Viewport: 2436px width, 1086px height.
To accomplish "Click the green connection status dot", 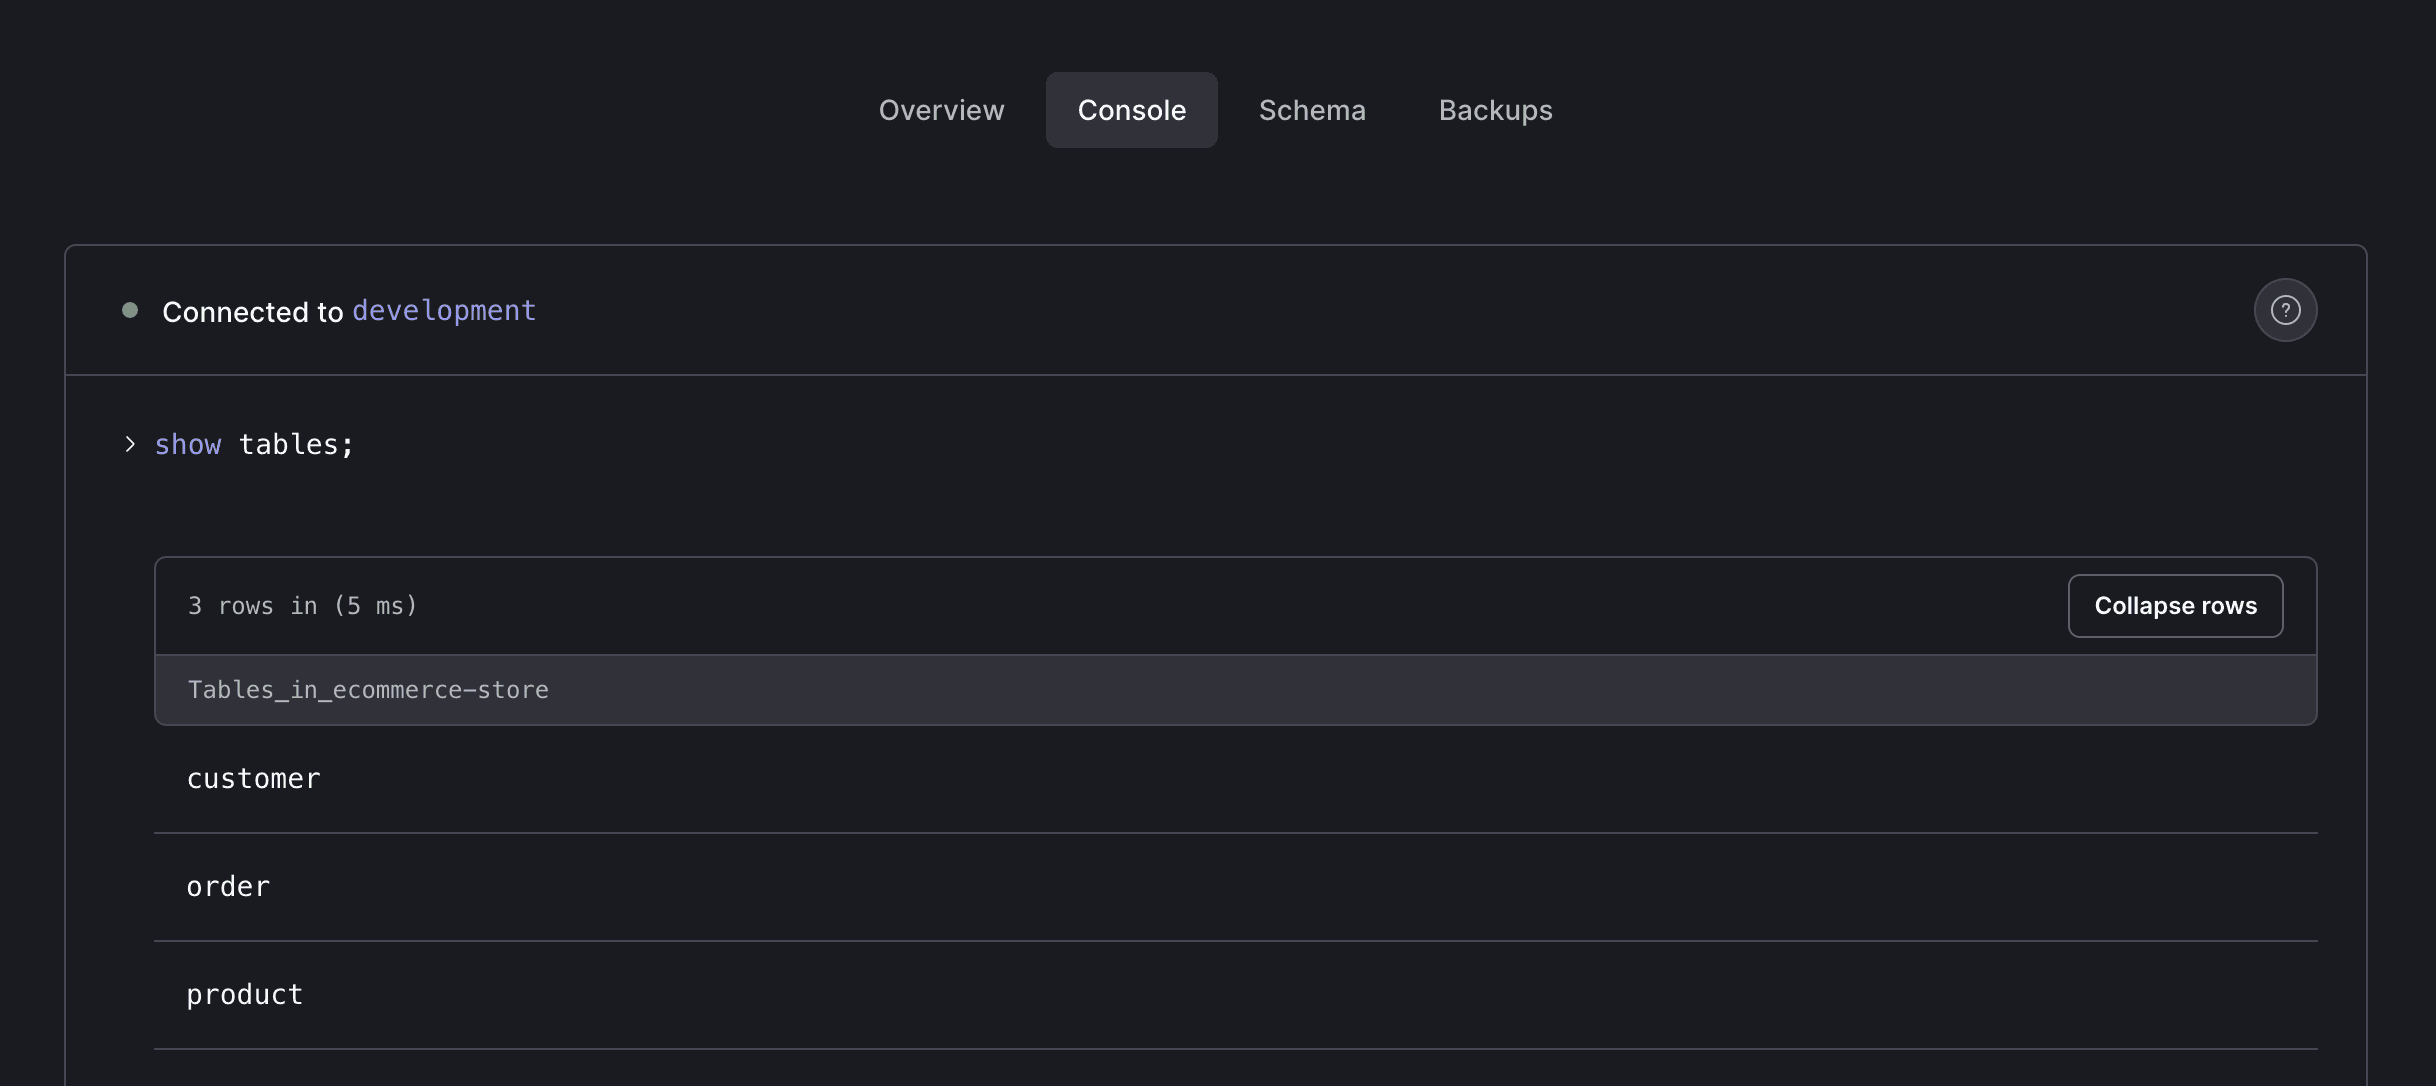I will tap(130, 310).
